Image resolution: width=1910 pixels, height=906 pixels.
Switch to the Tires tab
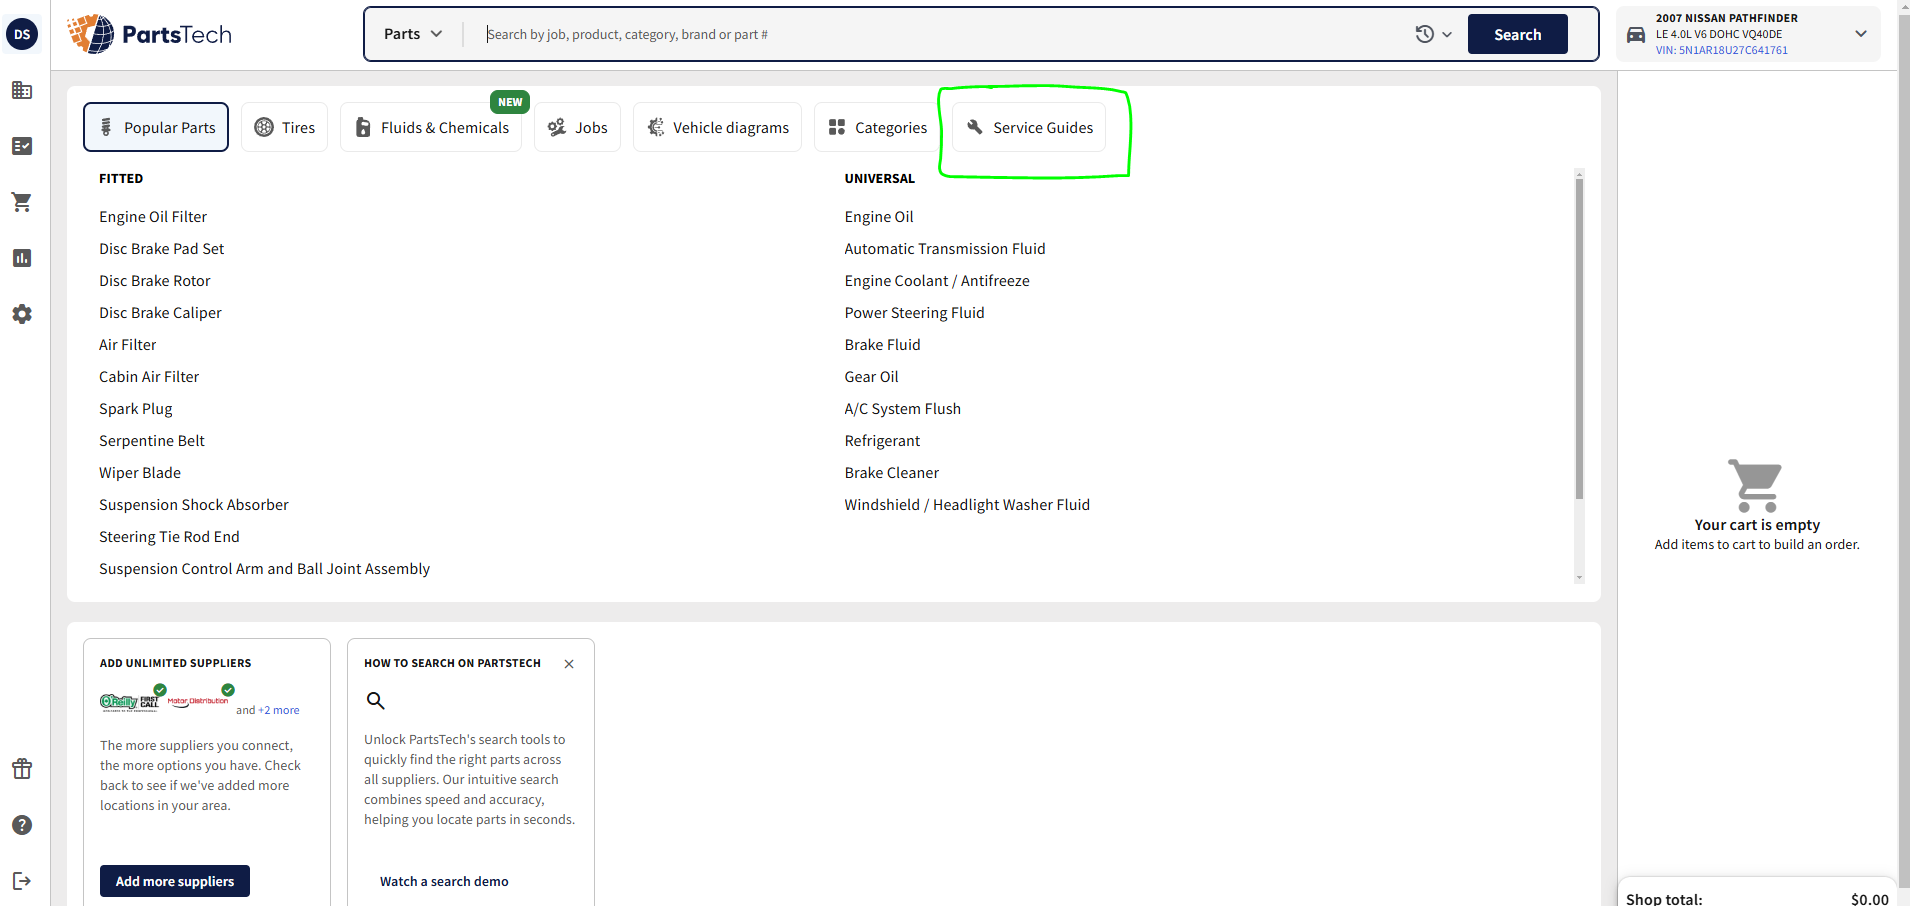(x=285, y=128)
